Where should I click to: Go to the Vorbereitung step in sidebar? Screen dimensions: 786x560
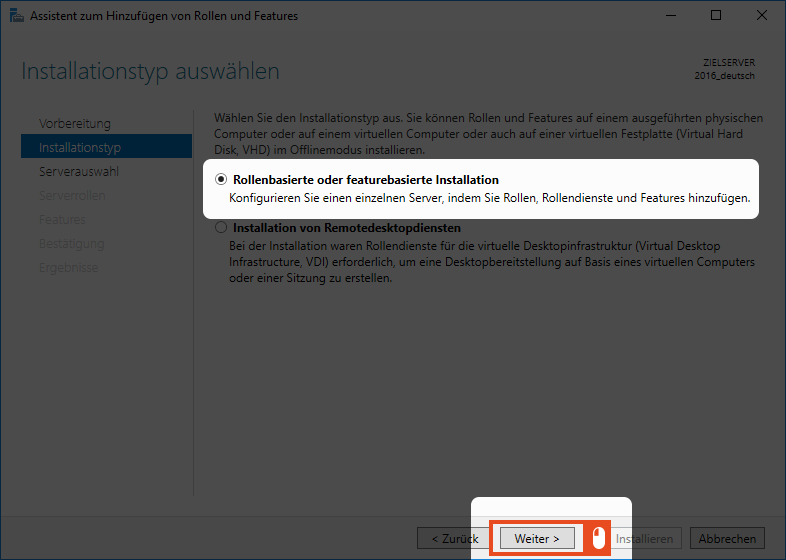[75, 123]
